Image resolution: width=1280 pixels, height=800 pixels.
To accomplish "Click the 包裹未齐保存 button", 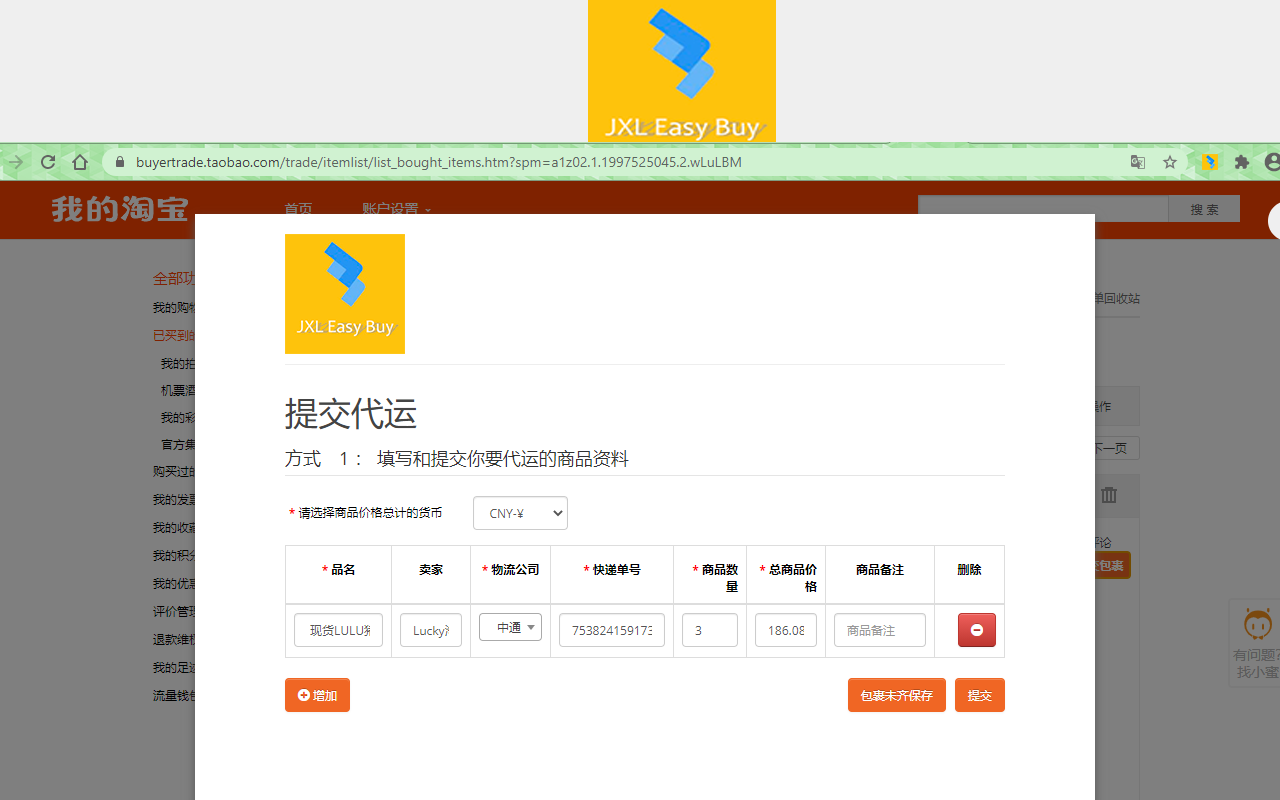I will [897, 695].
